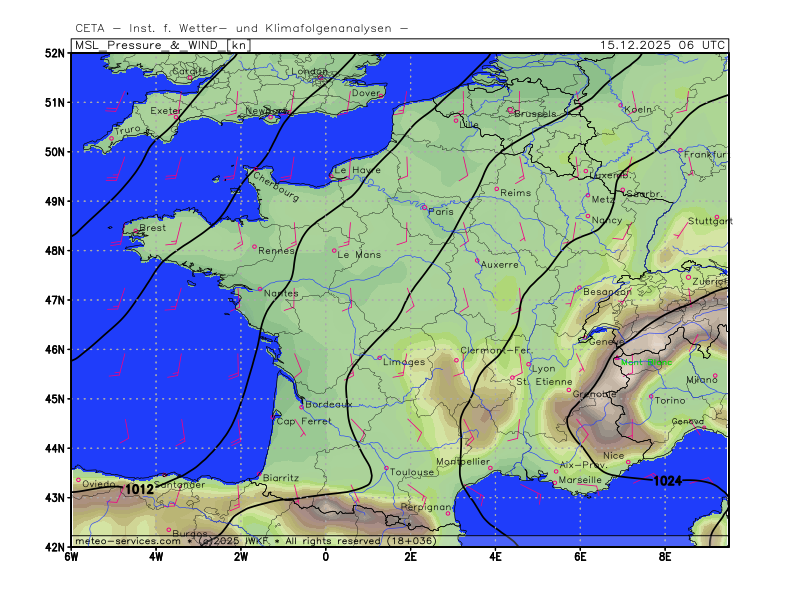
Task: Select the Brest city marker
Action: tap(136, 233)
